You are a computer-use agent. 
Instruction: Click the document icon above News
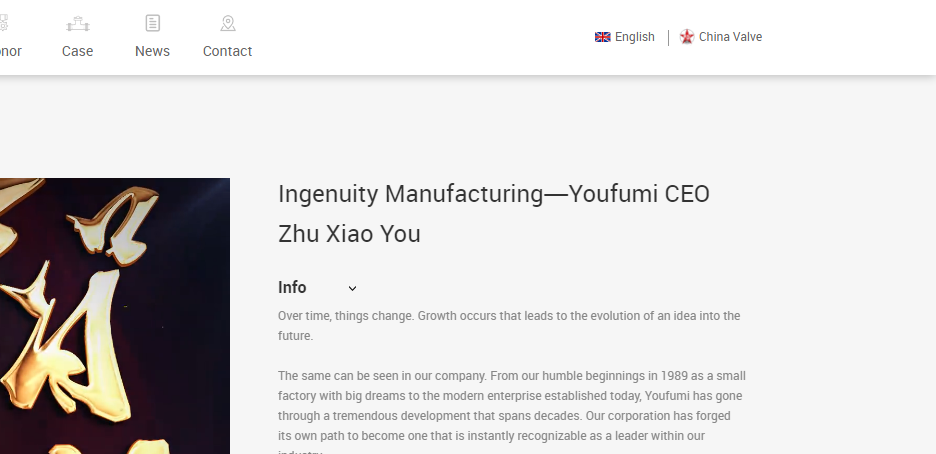pos(153,23)
